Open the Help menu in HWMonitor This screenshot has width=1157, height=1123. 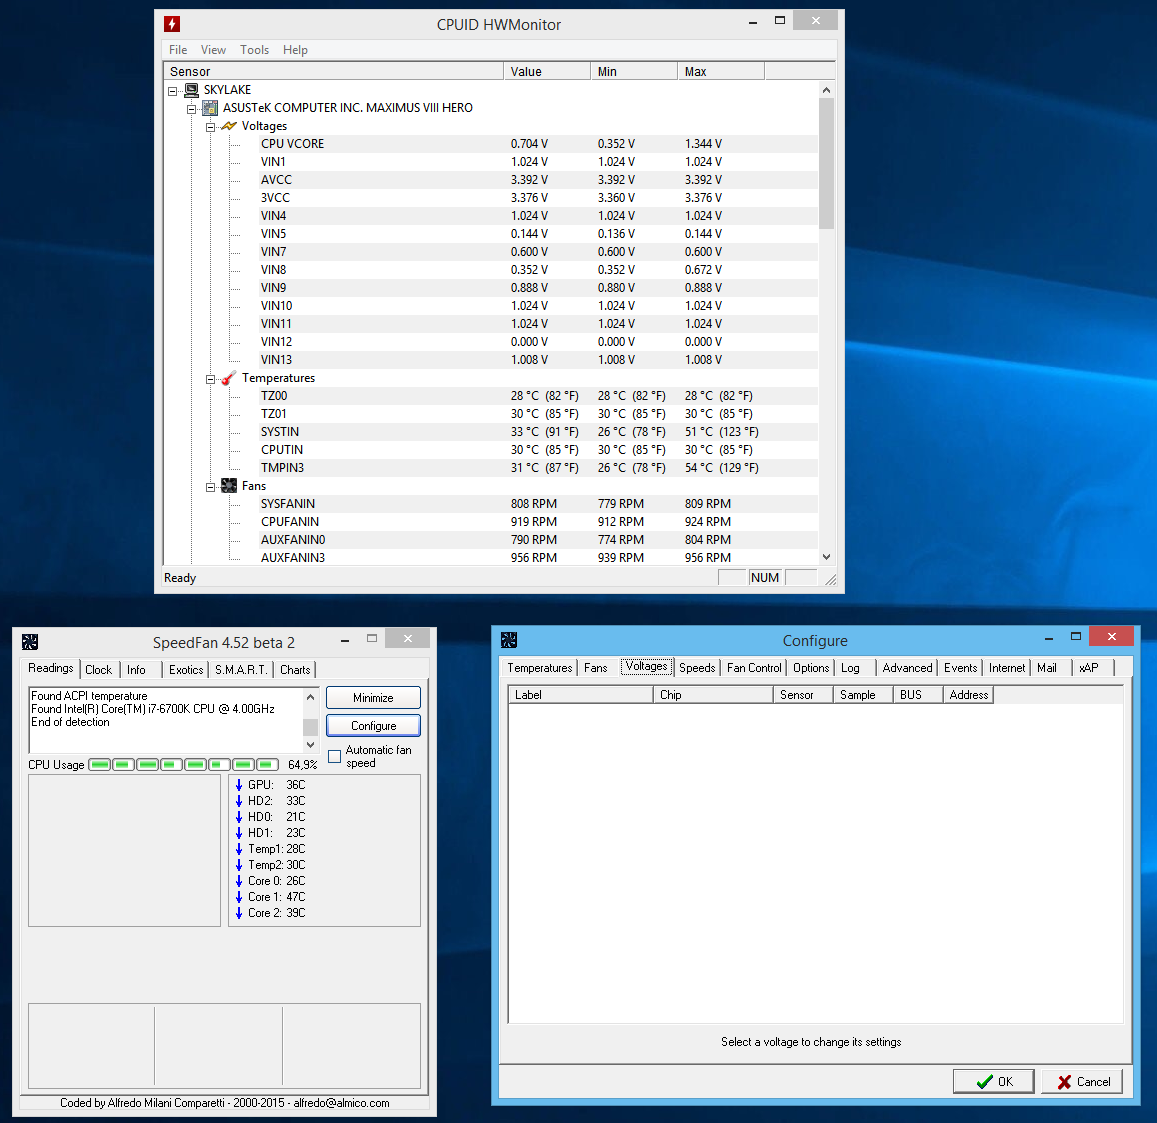tap(295, 49)
